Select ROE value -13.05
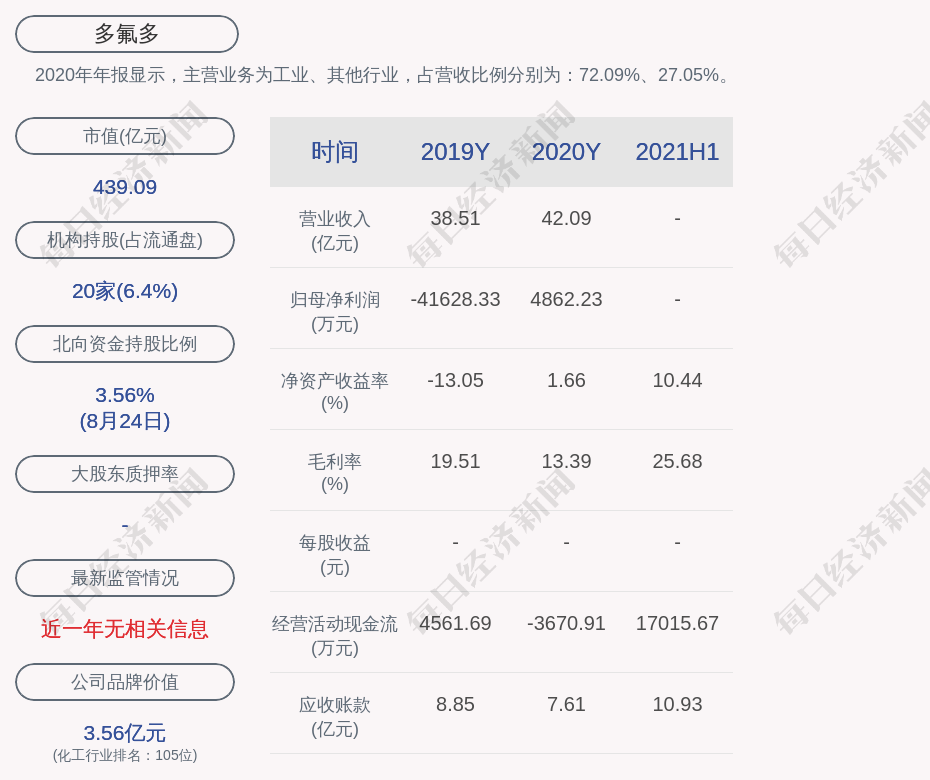This screenshot has width=930, height=780. pyautogui.click(x=455, y=380)
